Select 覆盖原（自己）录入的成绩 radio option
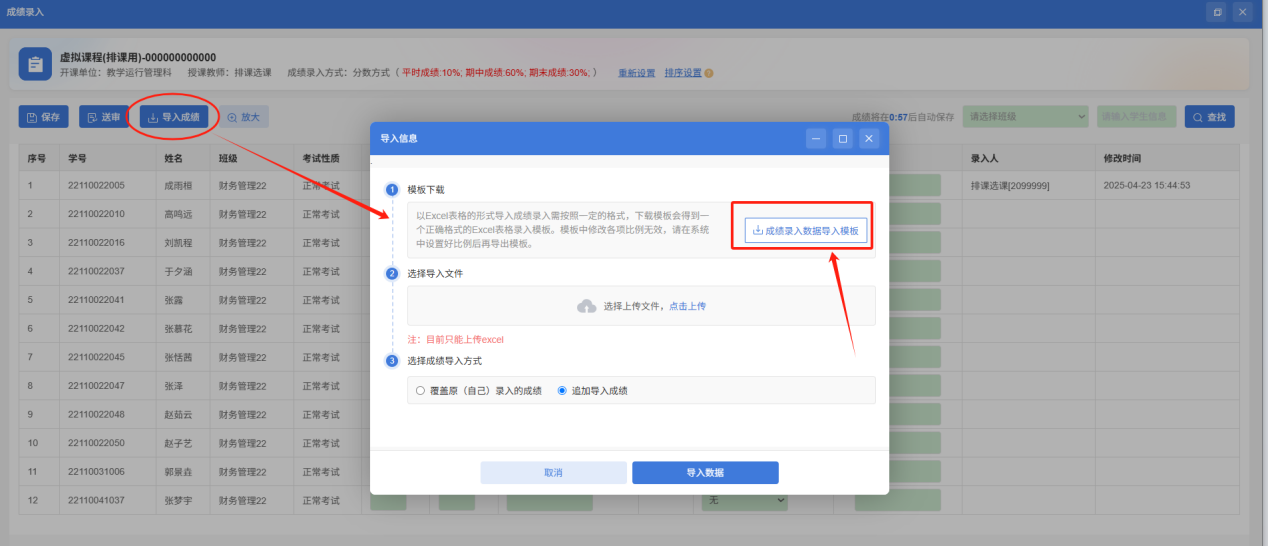 tap(421, 391)
